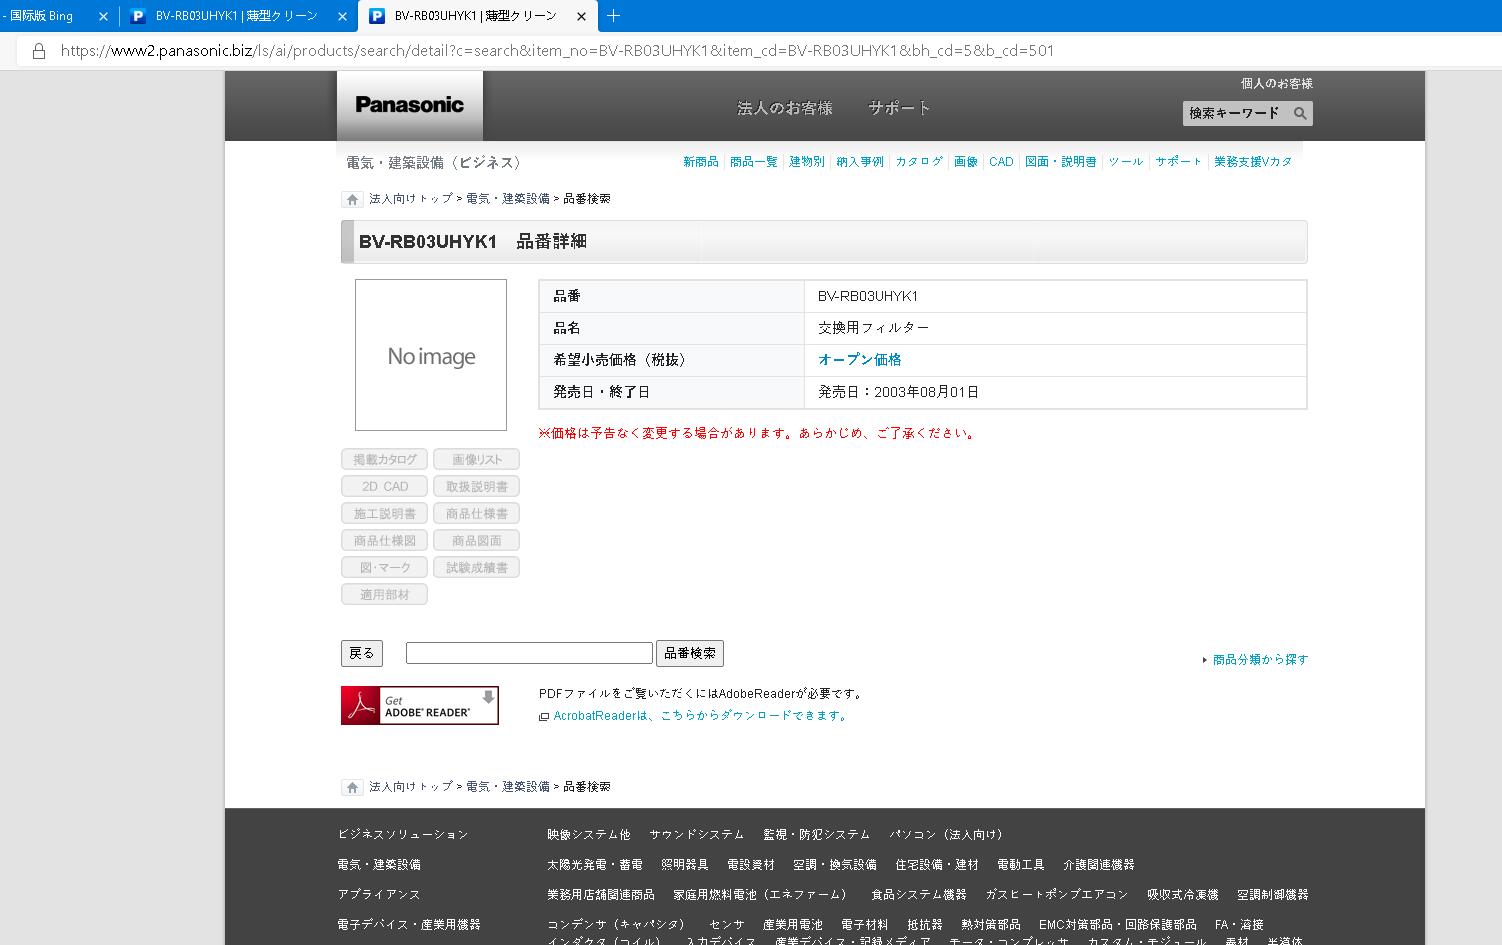The height and width of the screenshot is (945, 1502).
Task: Click 商品仕様図 button
Action: point(385,540)
